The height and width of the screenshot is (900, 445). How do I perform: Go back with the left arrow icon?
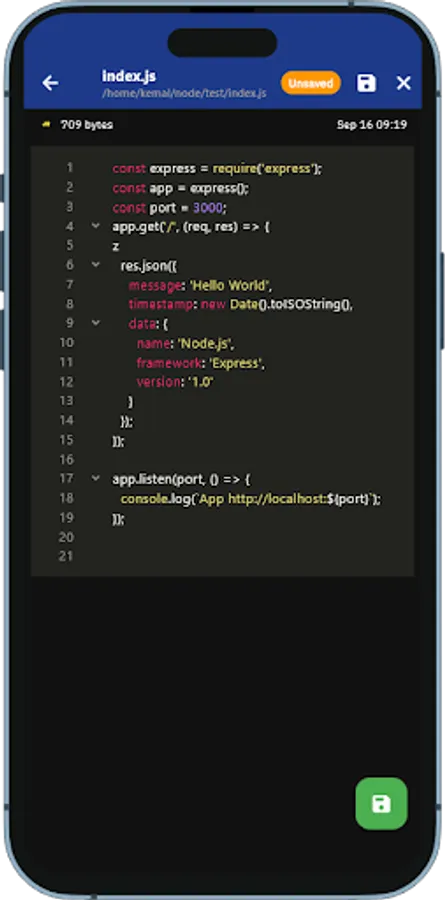tap(51, 83)
